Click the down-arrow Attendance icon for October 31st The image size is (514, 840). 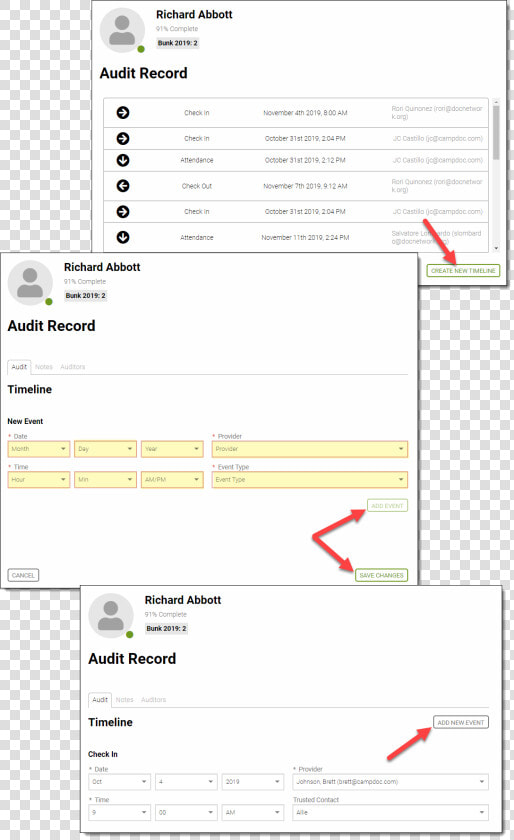pyautogui.click(x=123, y=160)
